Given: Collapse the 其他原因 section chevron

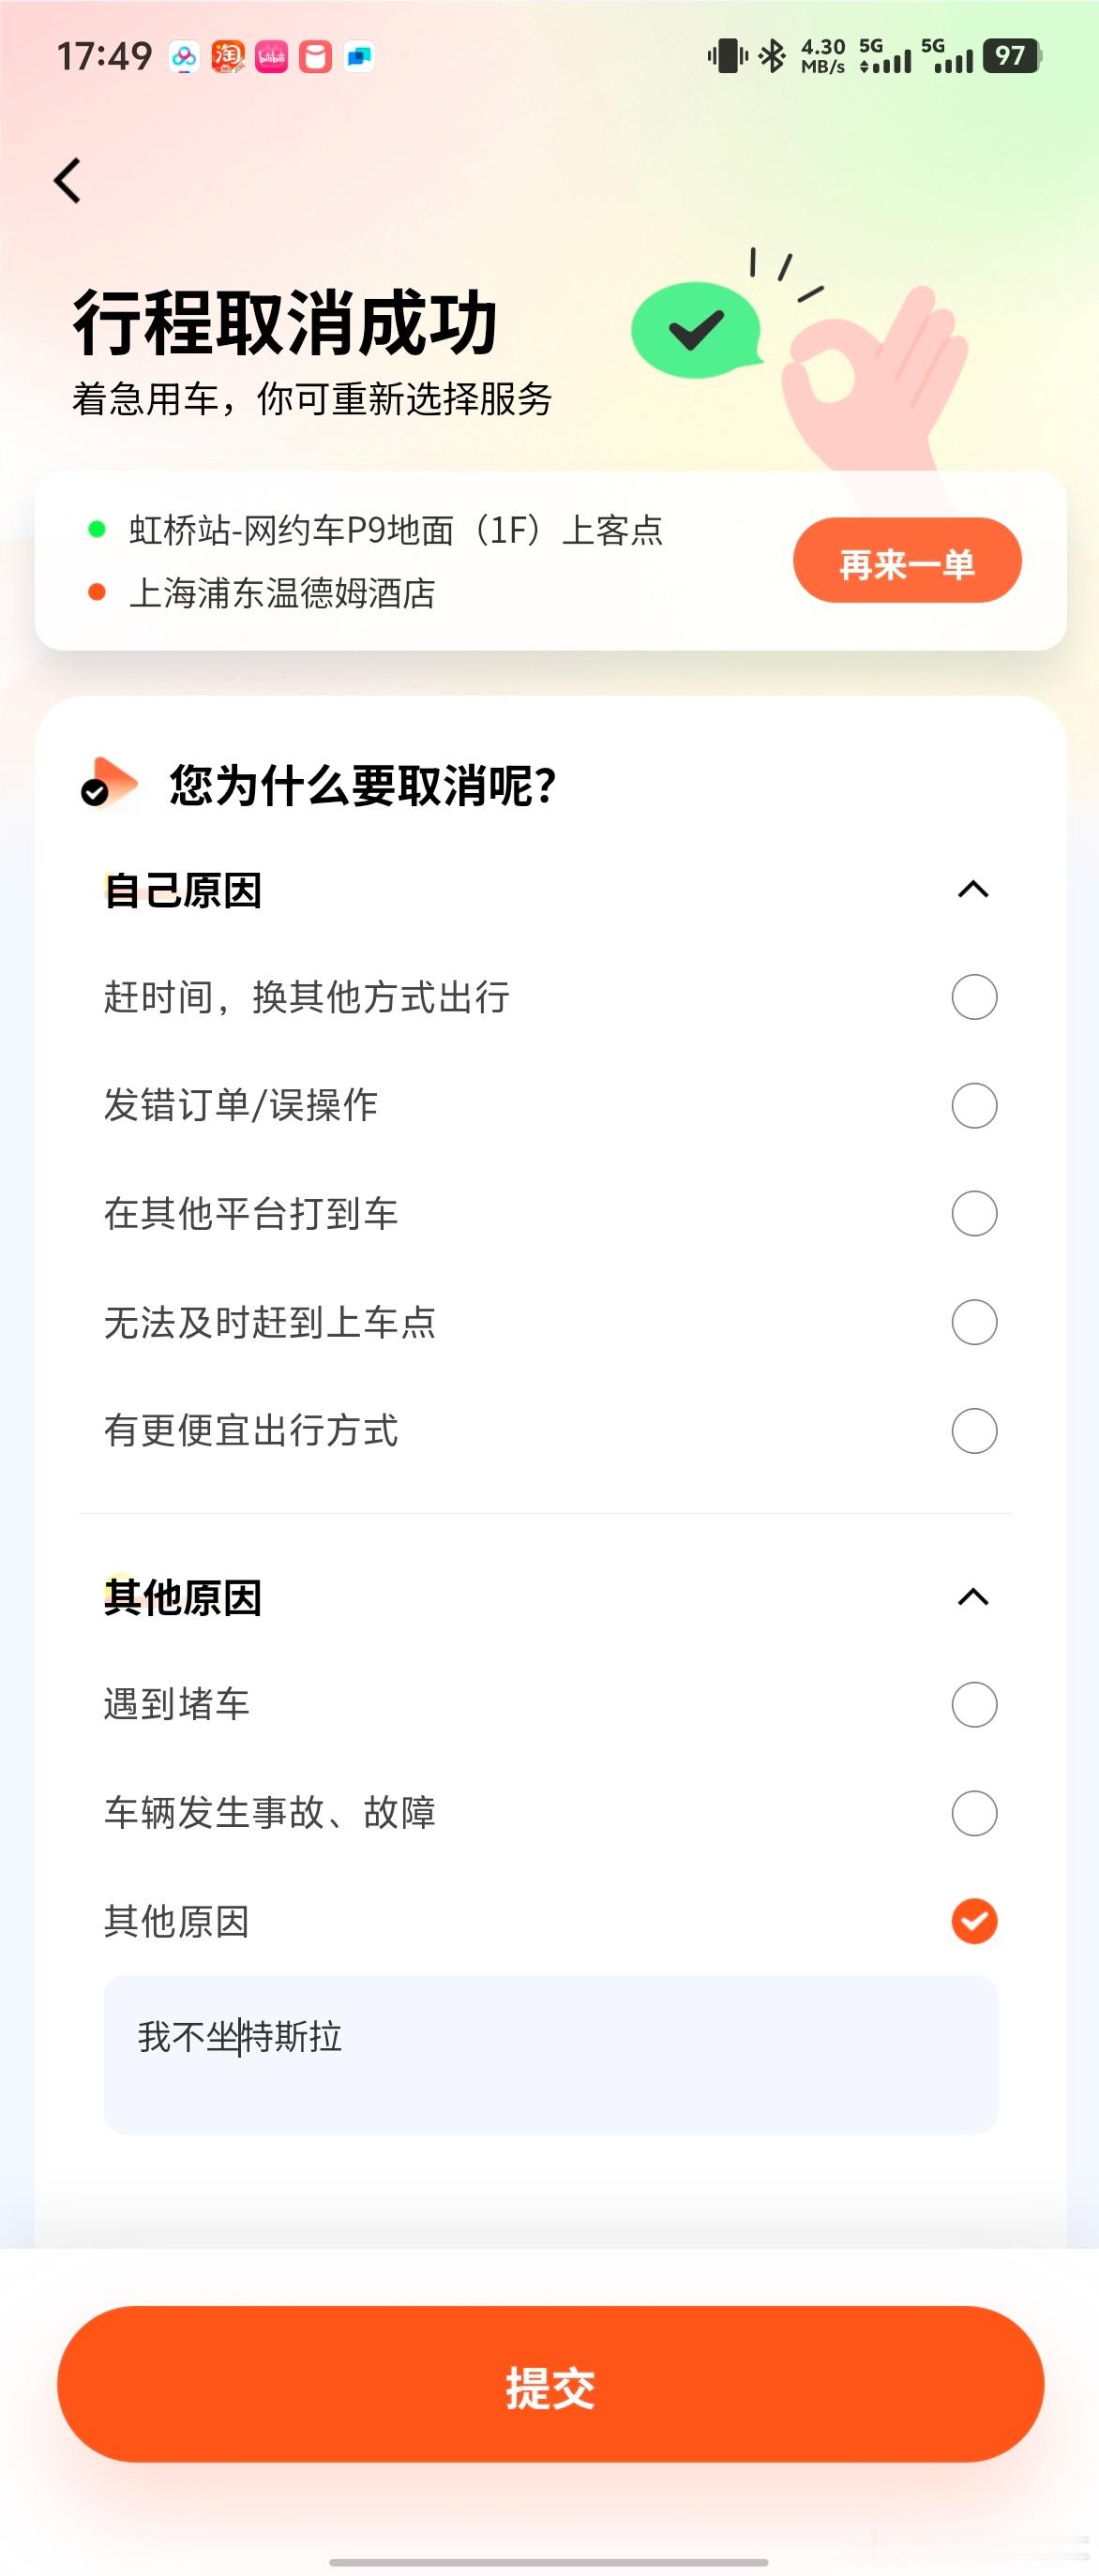Looking at the screenshot, I should point(973,1597).
